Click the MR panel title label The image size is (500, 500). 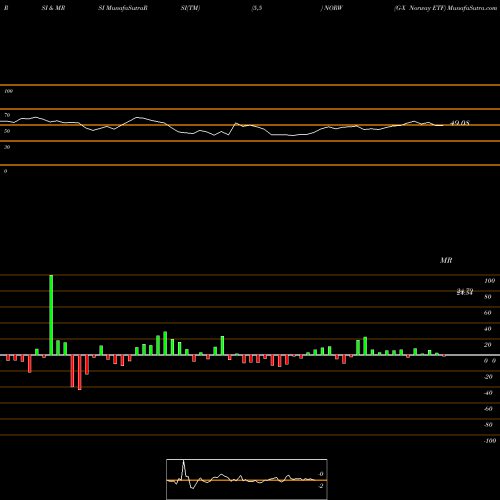(x=446, y=260)
